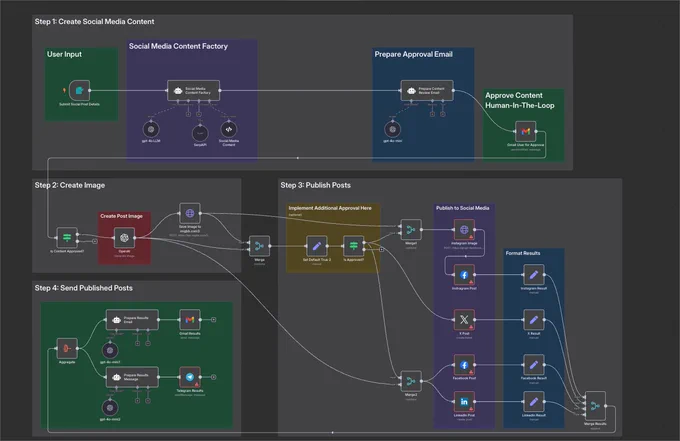
Task: Select the Step 2: Create Image note title
Action: tap(70, 185)
